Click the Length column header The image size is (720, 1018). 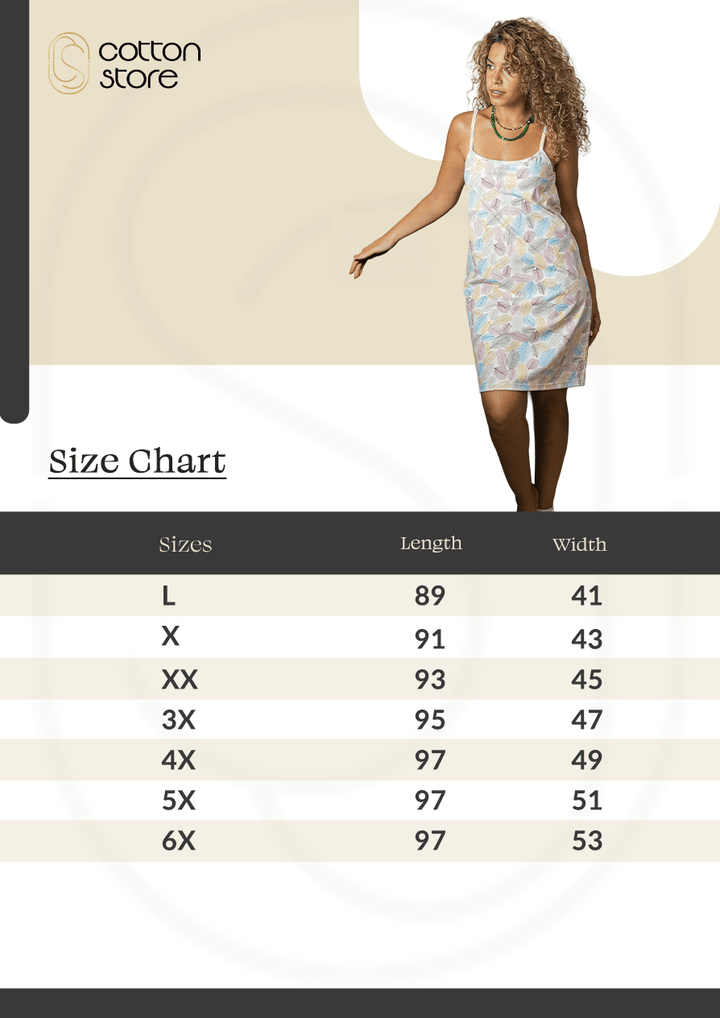coord(431,543)
